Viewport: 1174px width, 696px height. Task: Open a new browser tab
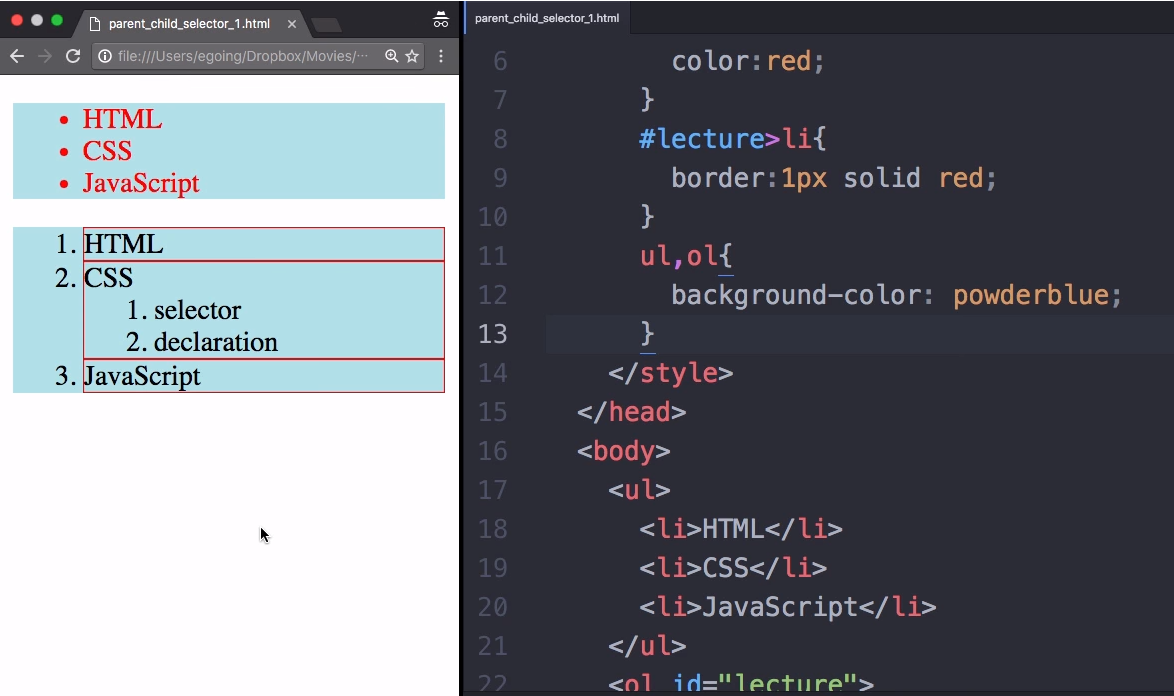pyautogui.click(x=326, y=25)
